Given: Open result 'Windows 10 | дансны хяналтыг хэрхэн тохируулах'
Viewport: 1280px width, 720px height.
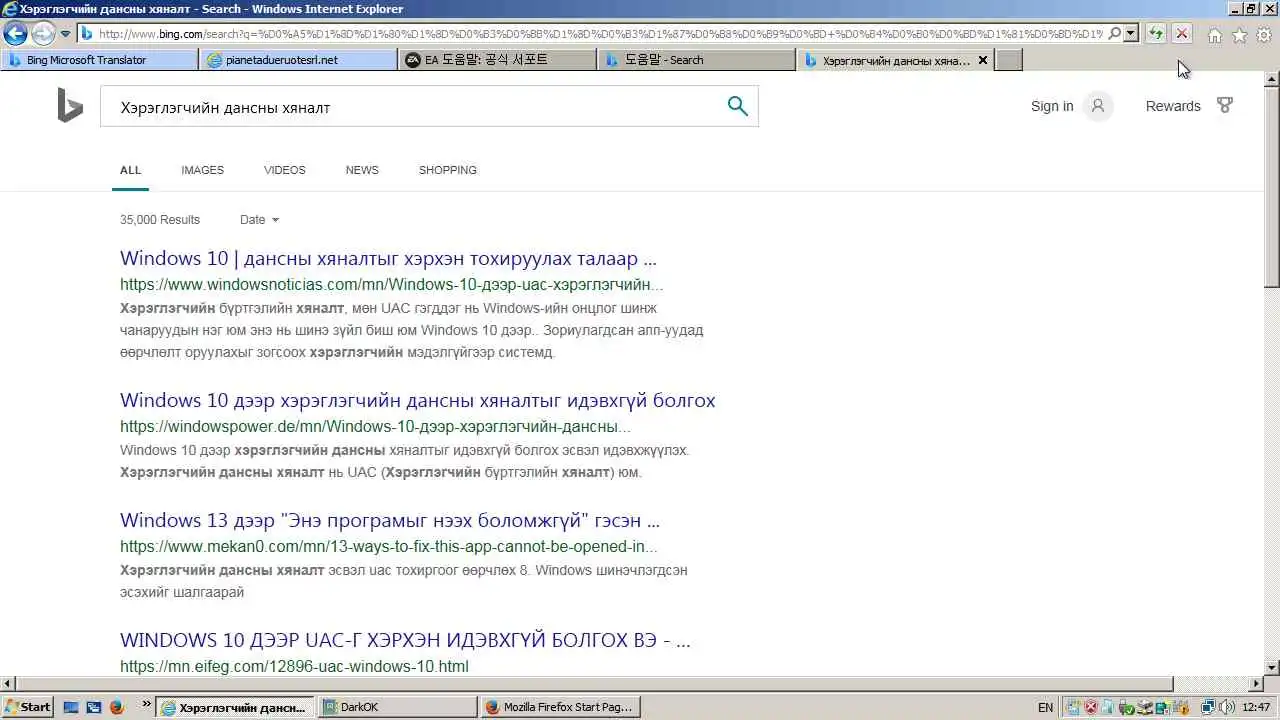Looking at the screenshot, I should (x=388, y=259).
